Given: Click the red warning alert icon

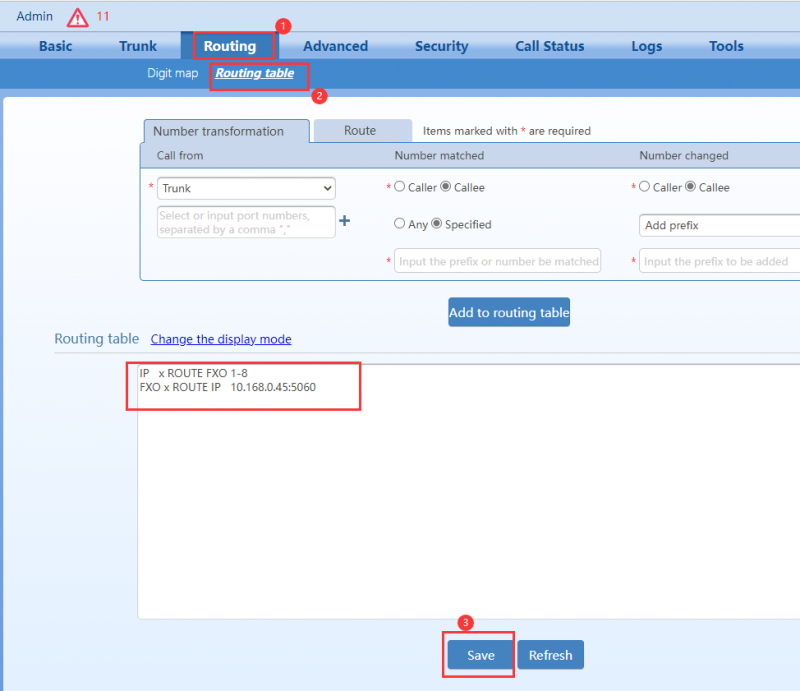Looking at the screenshot, I should 77,17.
